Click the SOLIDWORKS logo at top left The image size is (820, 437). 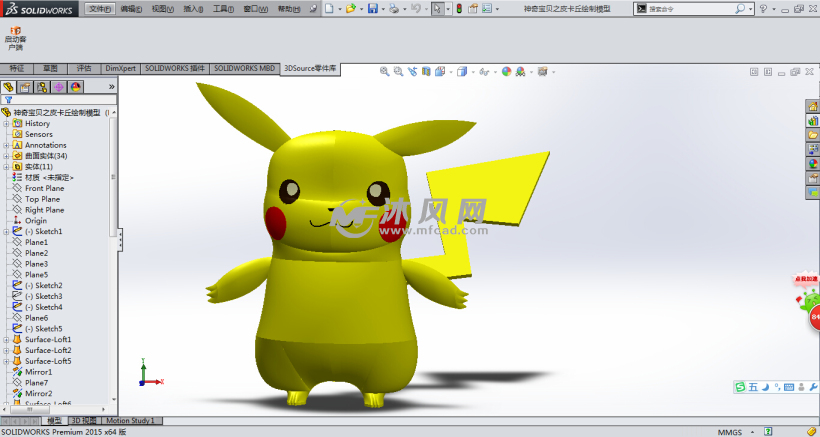pos(39,9)
